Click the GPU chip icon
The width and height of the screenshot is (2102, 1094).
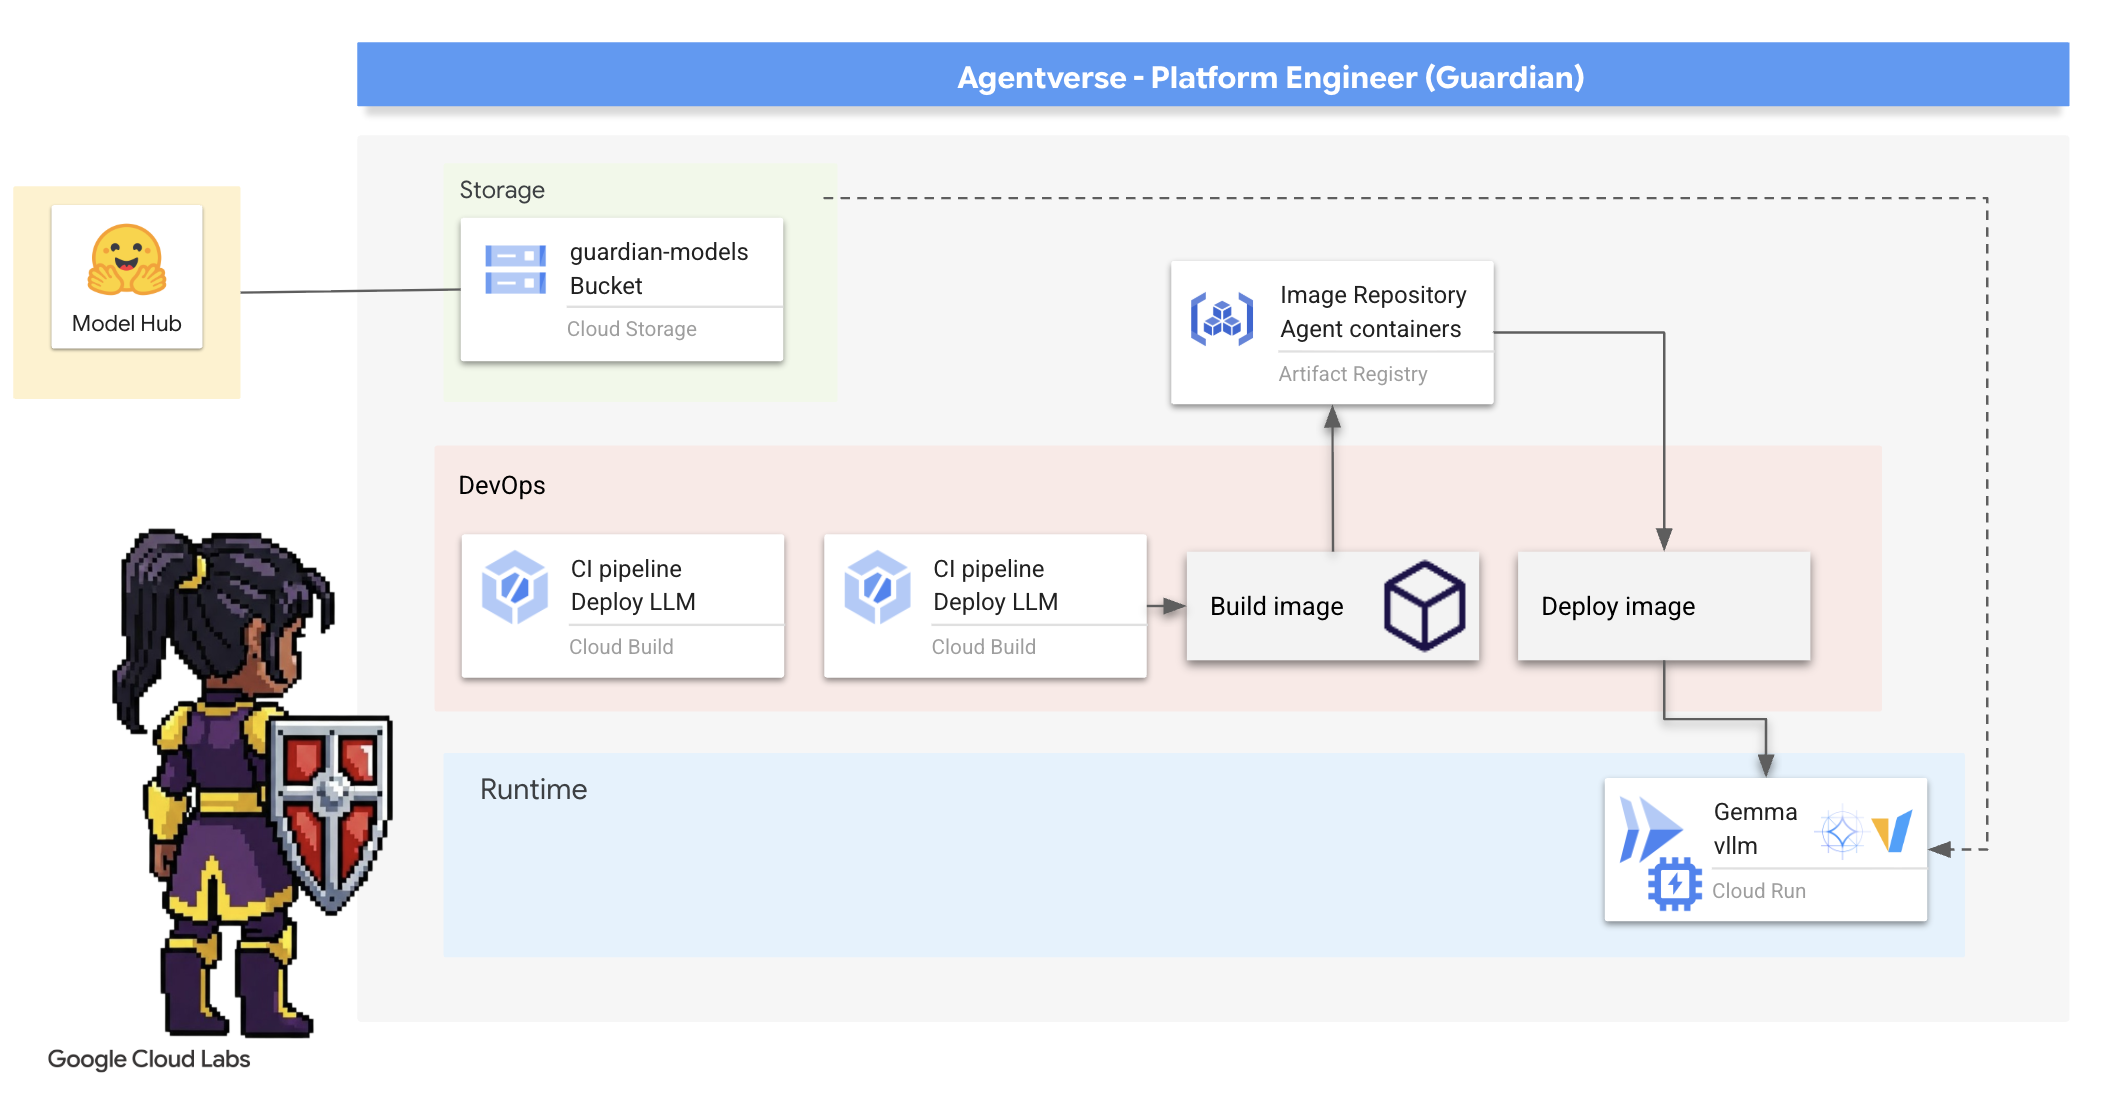pos(1674,884)
